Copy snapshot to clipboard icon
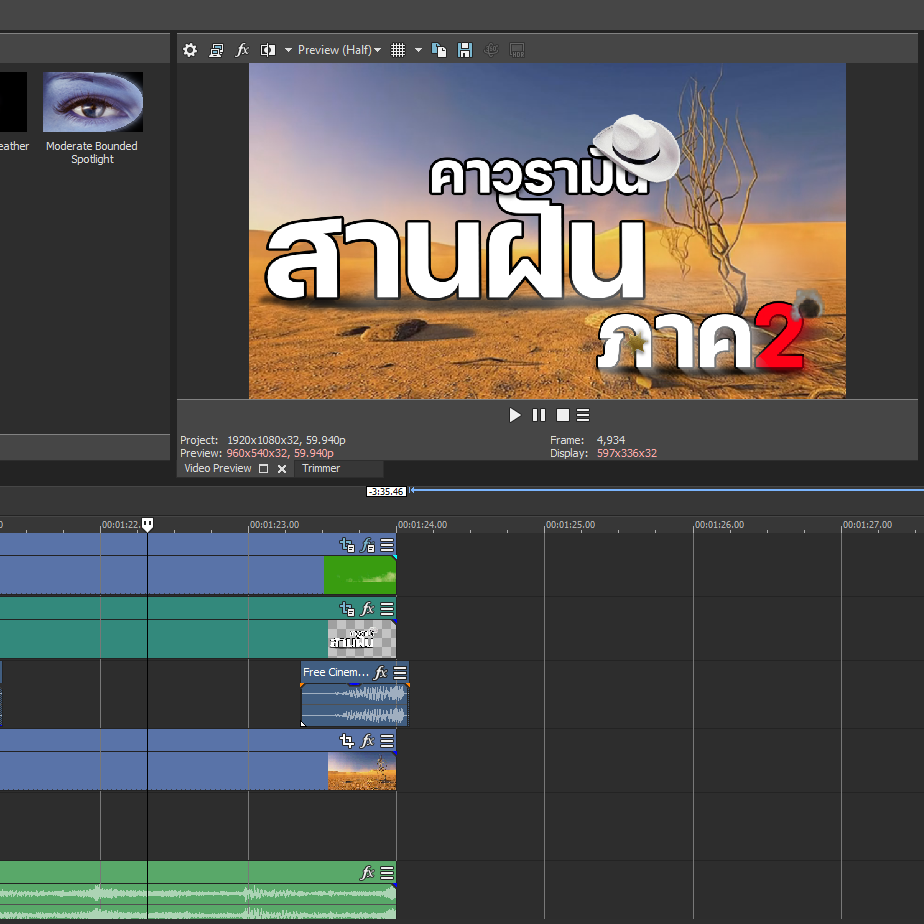 439,50
